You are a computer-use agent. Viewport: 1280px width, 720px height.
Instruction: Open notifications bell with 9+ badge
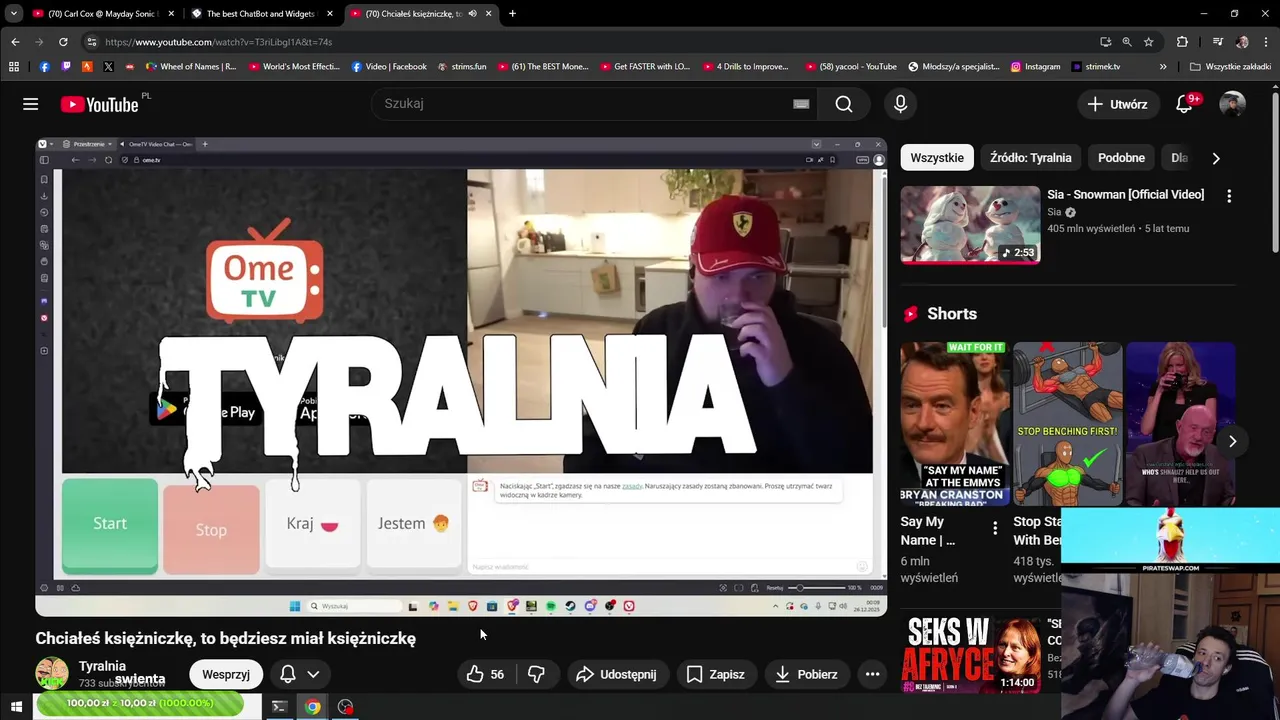coord(1185,104)
